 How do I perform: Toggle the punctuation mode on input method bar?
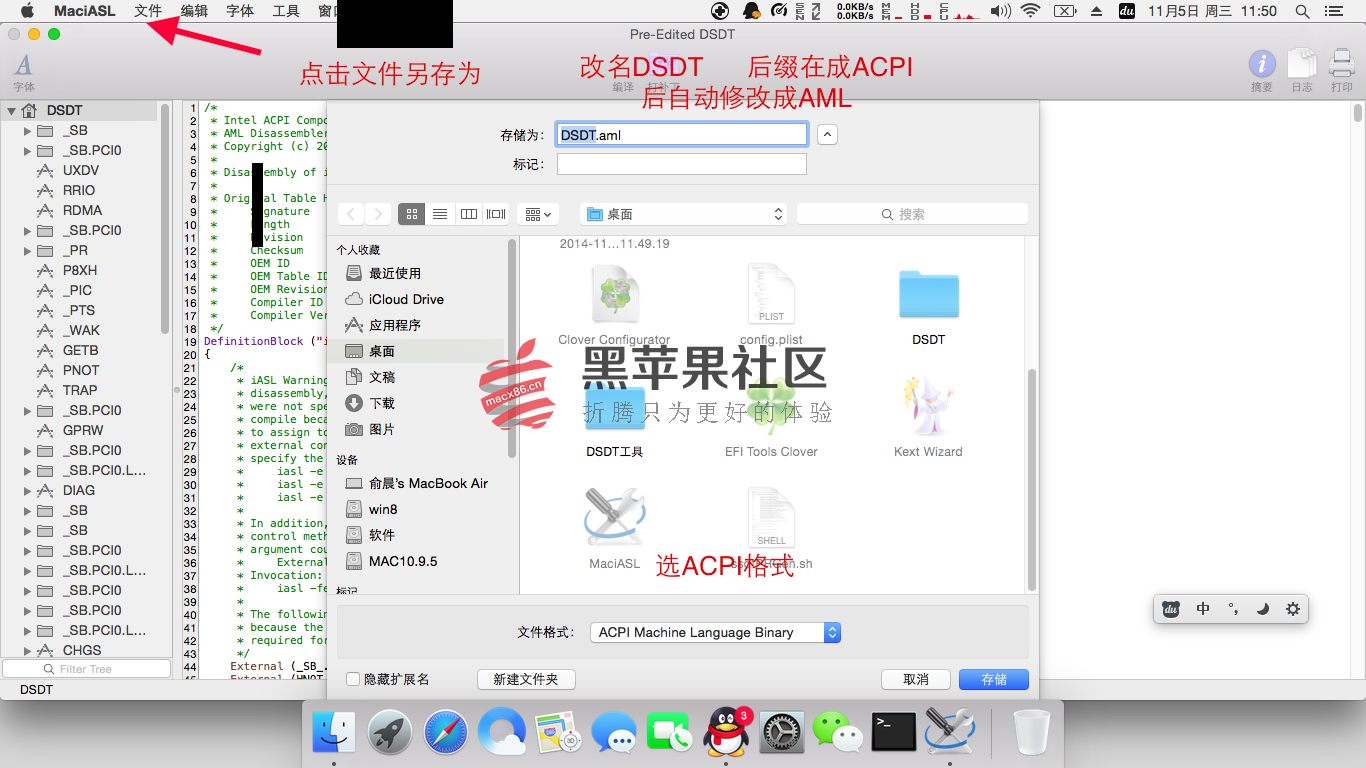pos(1233,608)
